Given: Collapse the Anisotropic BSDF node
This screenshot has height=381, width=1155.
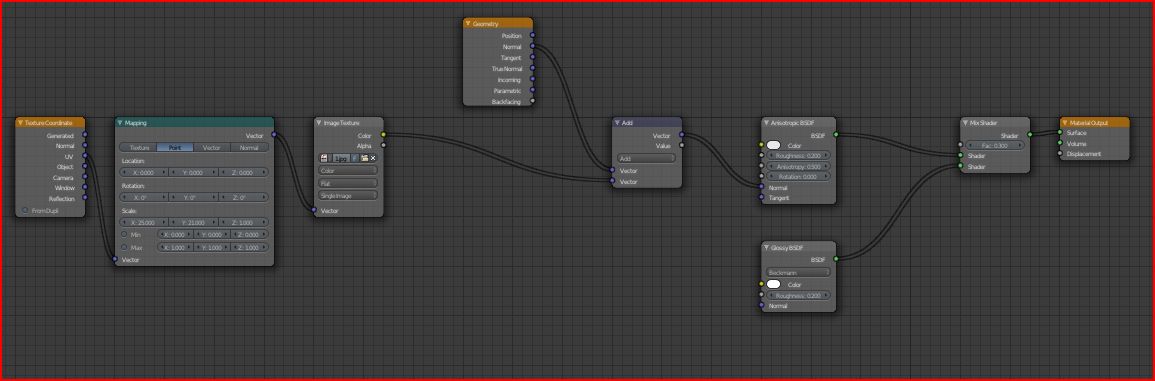Looking at the screenshot, I should [766, 123].
